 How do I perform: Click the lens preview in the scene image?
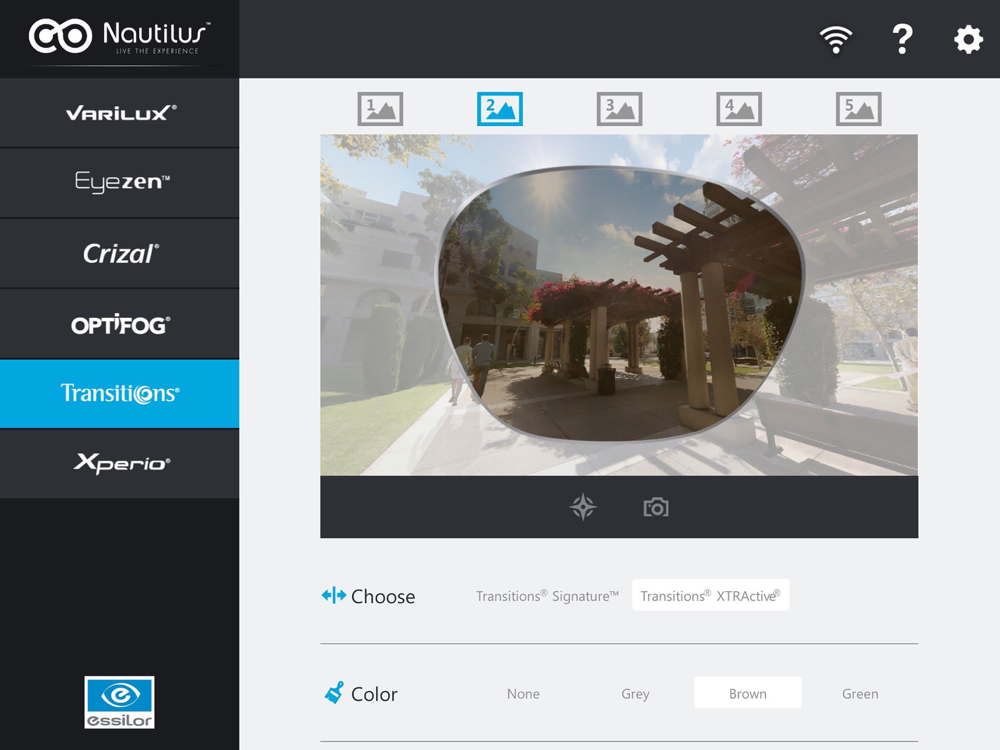click(x=619, y=305)
